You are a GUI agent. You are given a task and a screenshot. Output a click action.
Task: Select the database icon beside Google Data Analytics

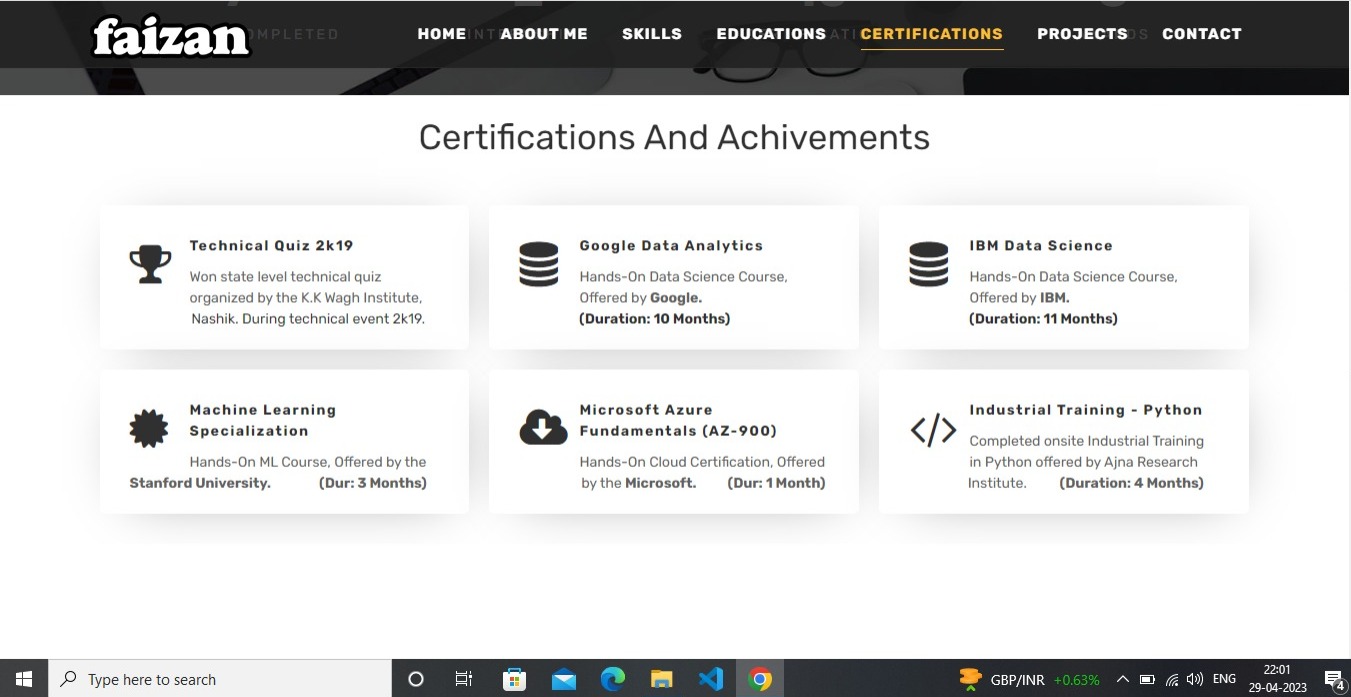539,263
